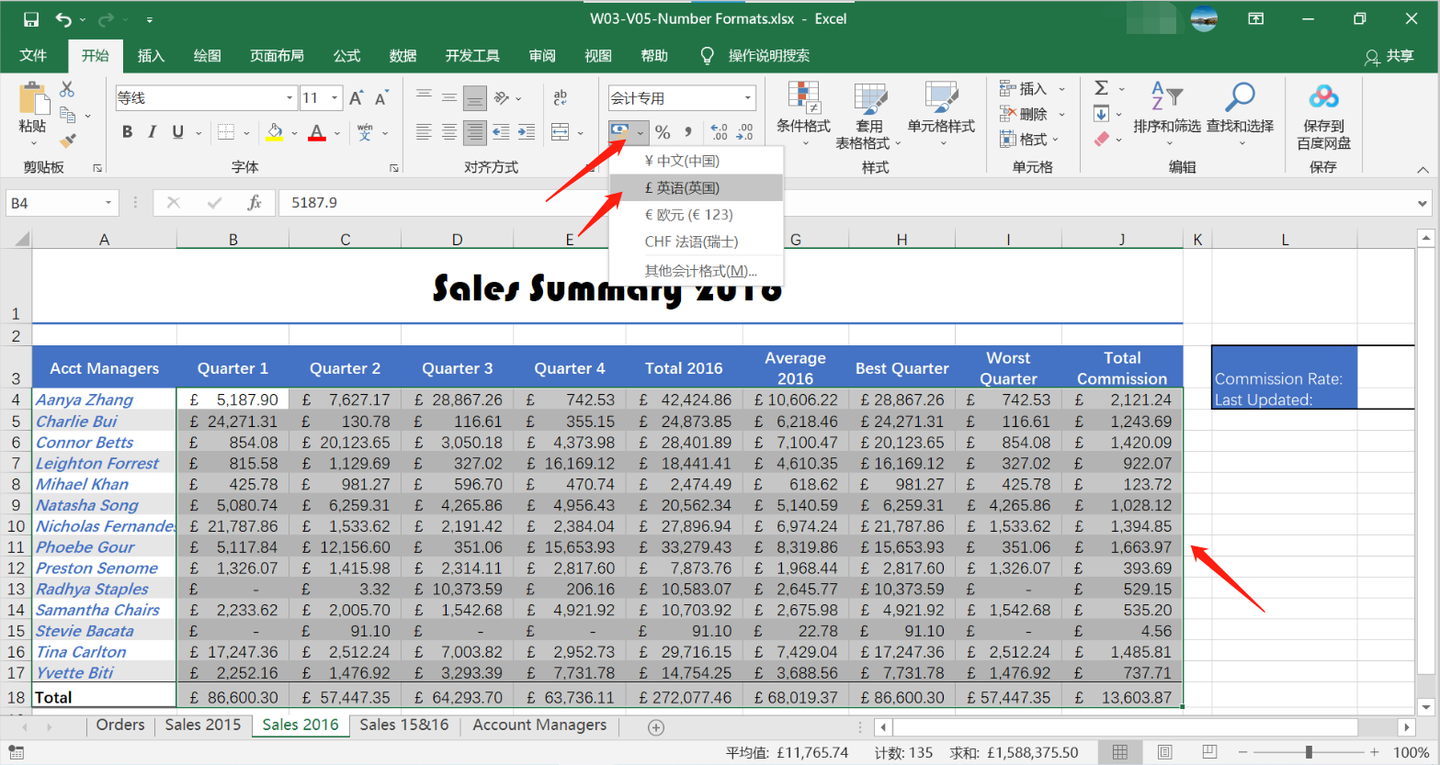Increase decimal places
Image resolution: width=1440 pixels, height=765 pixels.
click(719, 132)
